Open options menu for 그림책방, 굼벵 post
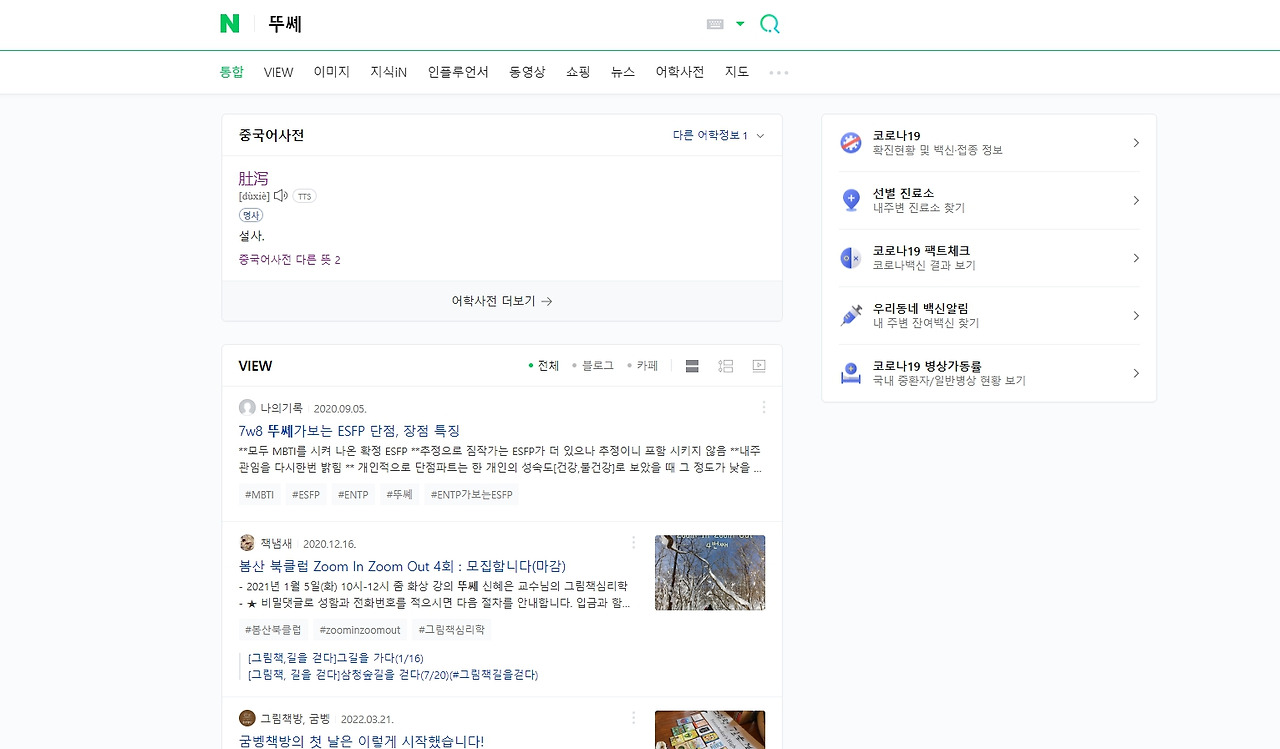 click(x=633, y=718)
